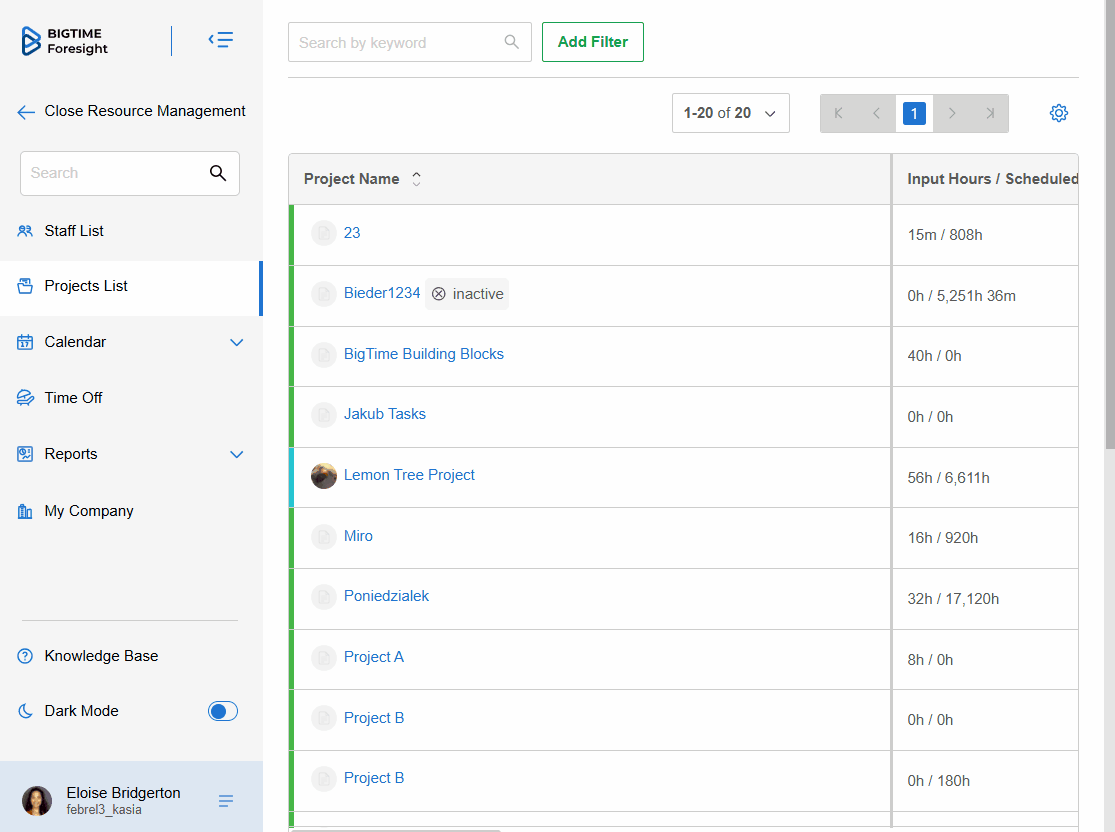Viewport: 1115px width, 832px height.
Task: Click the inactive badge icon on Bieder1234
Action: coord(438,294)
